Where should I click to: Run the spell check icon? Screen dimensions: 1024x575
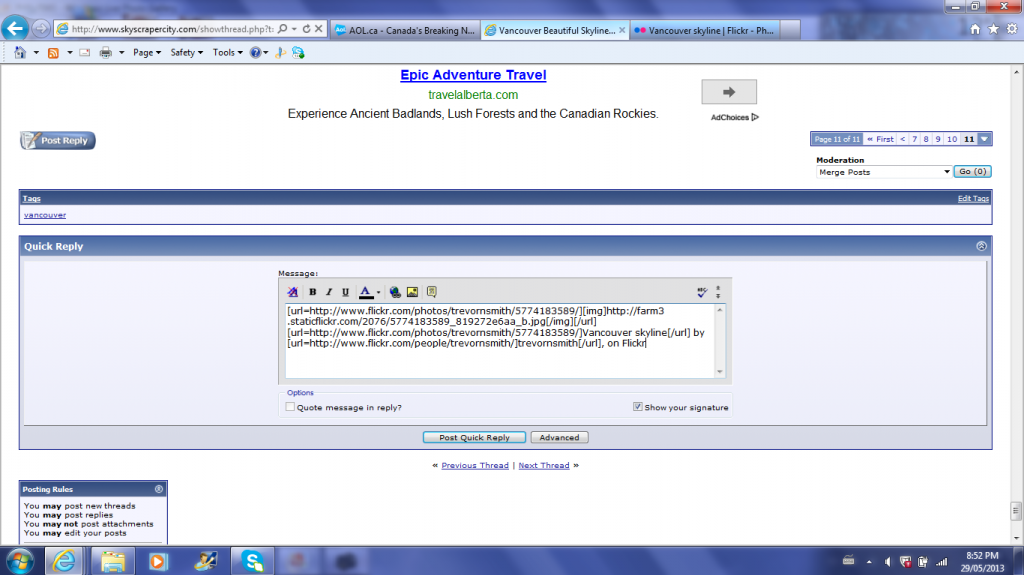(x=702, y=292)
